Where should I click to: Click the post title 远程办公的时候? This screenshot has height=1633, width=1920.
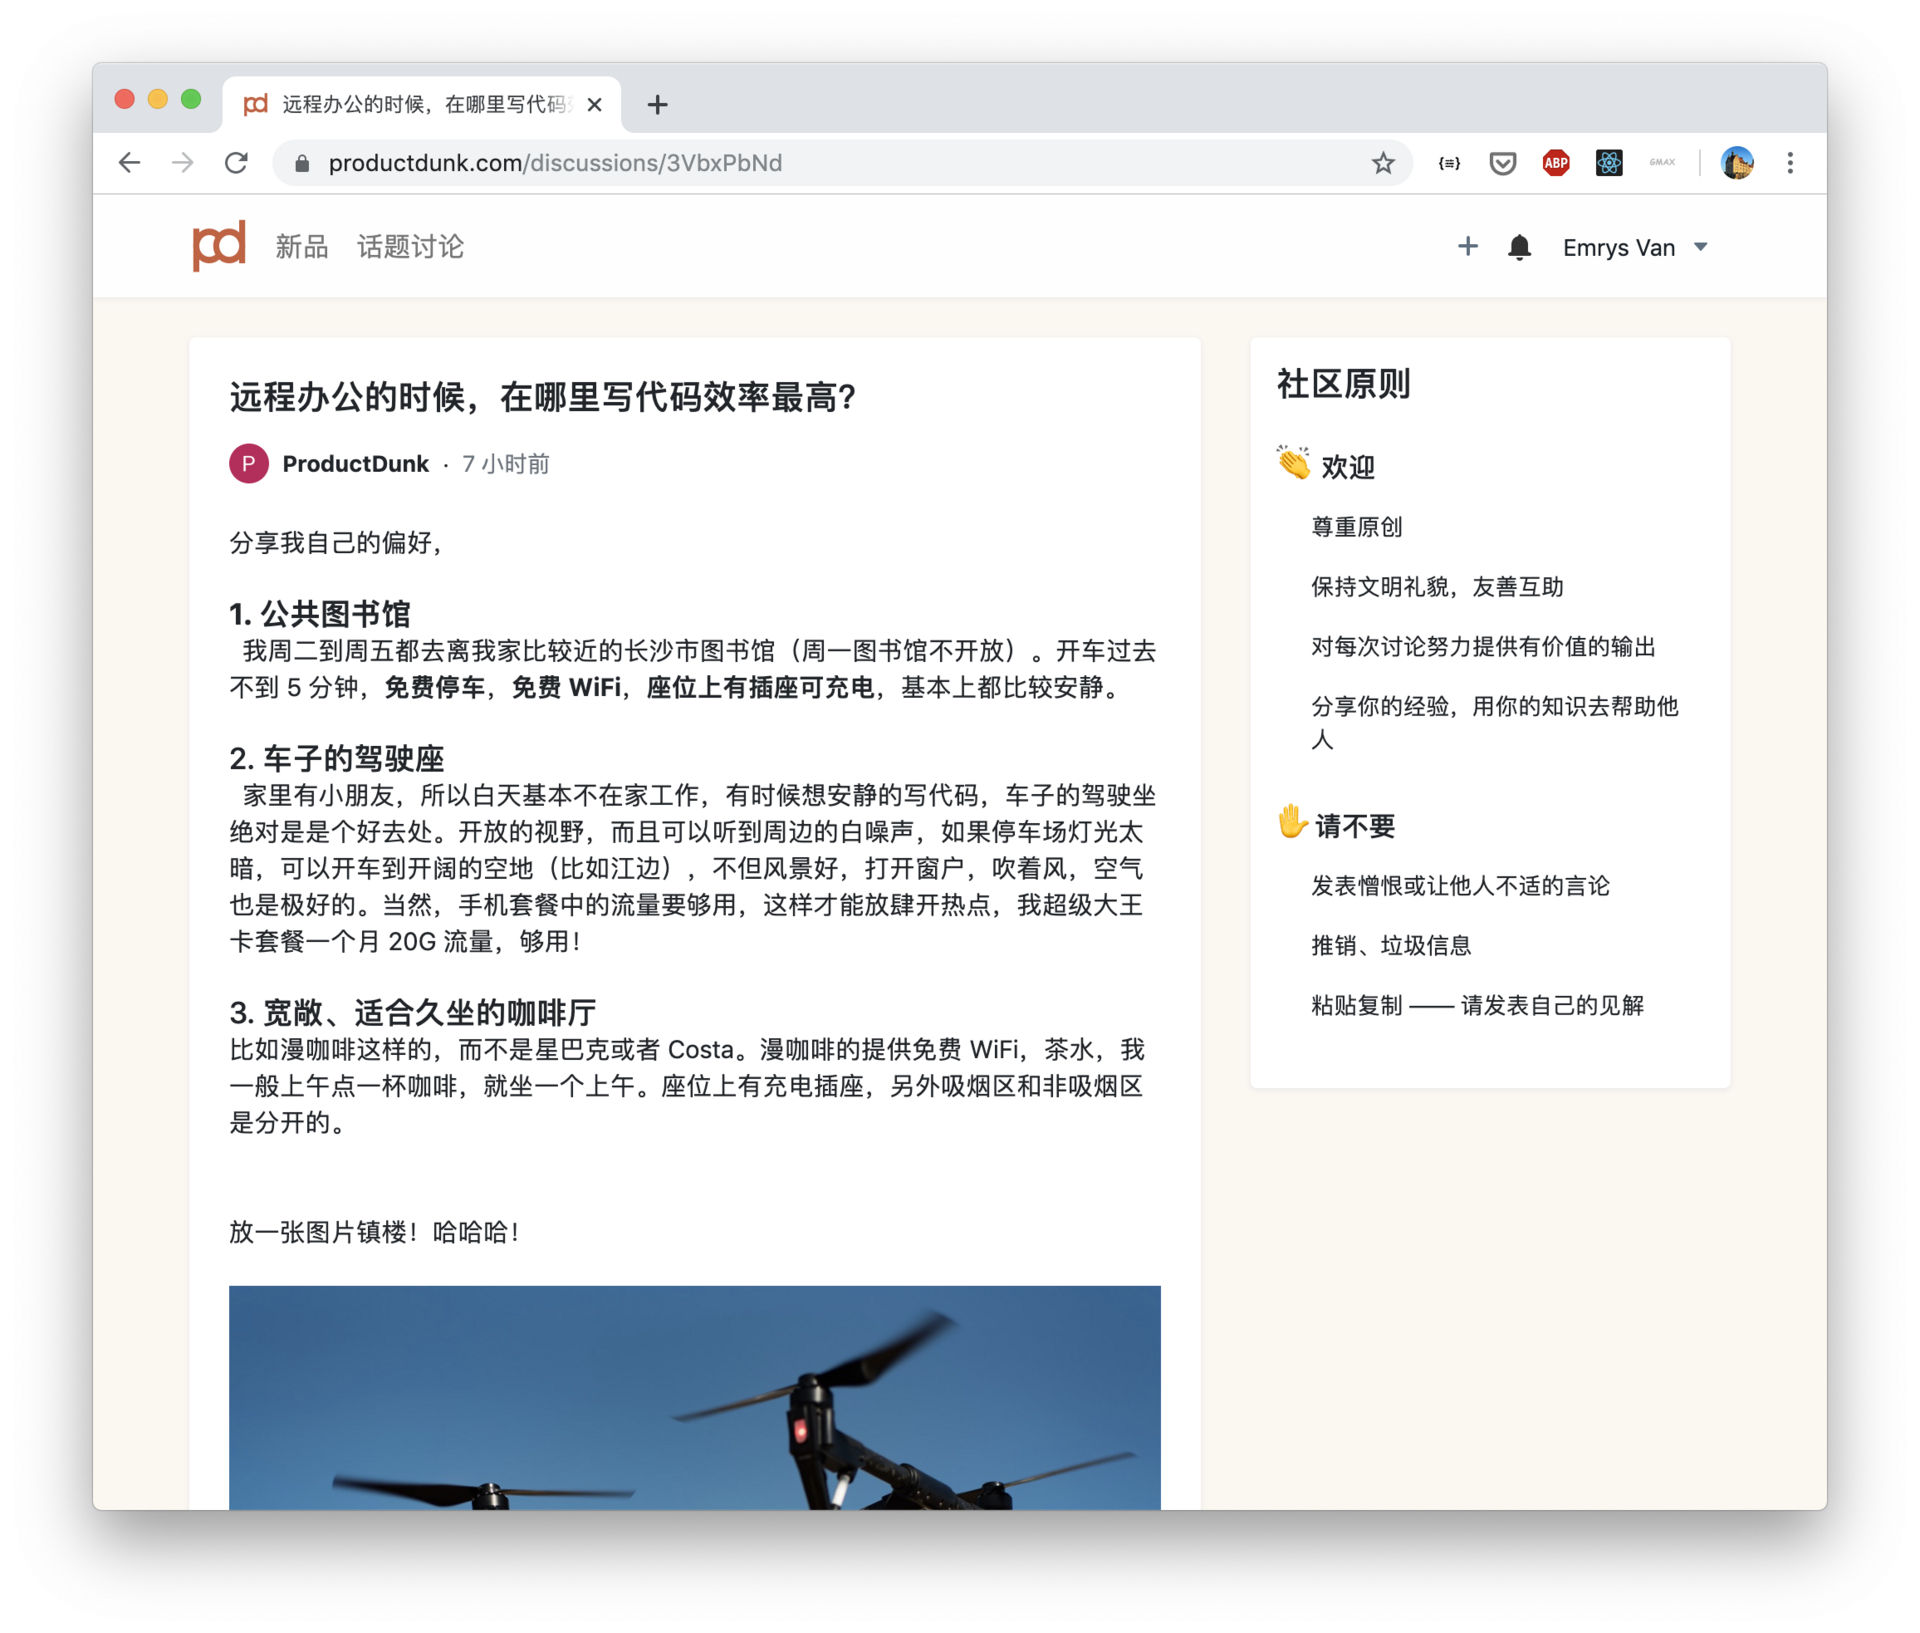point(543,397)
